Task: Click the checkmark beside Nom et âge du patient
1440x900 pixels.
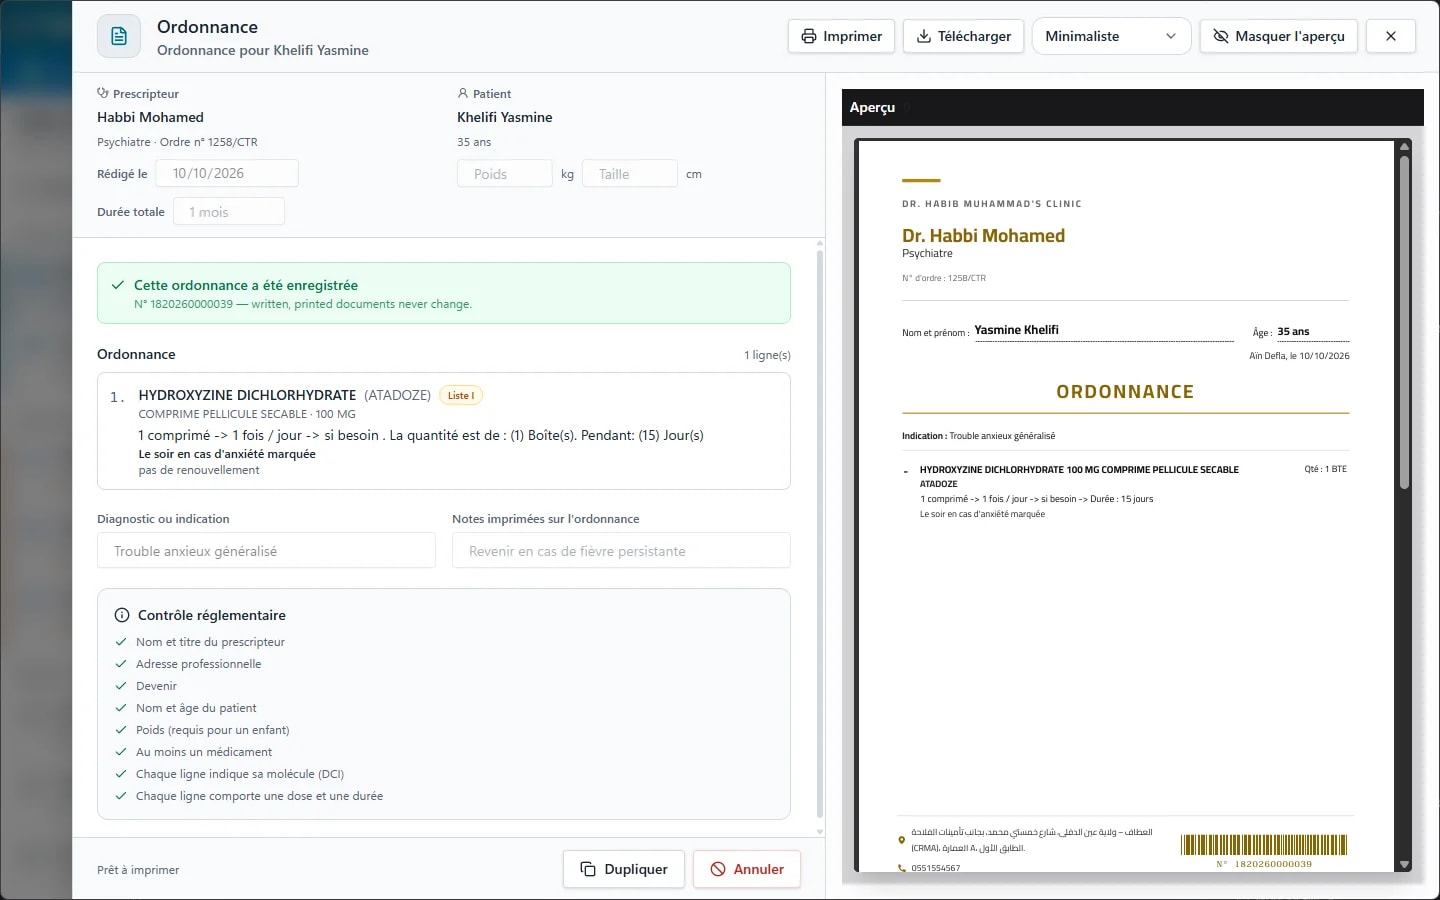Action: (121, 708)
